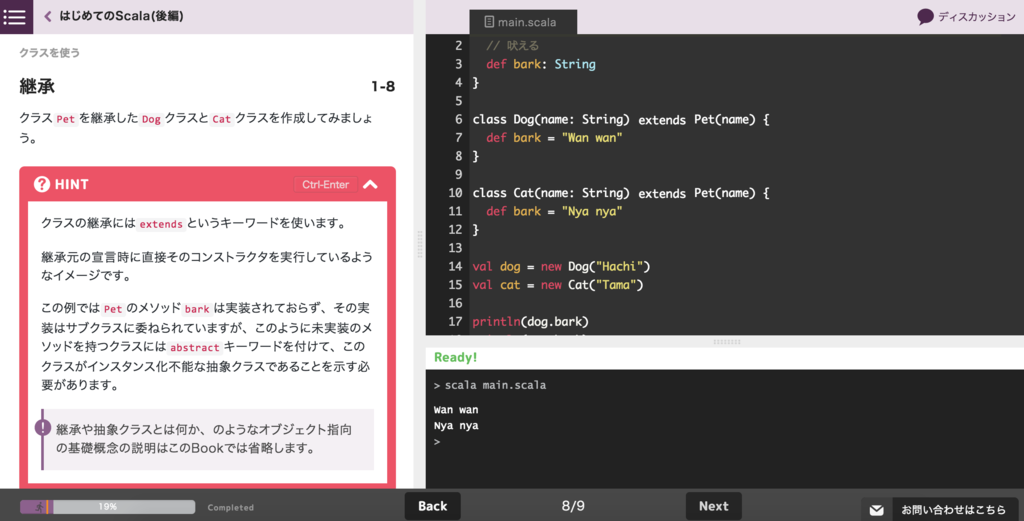Click def bark: String on line 3

click(x=541, y=64)
